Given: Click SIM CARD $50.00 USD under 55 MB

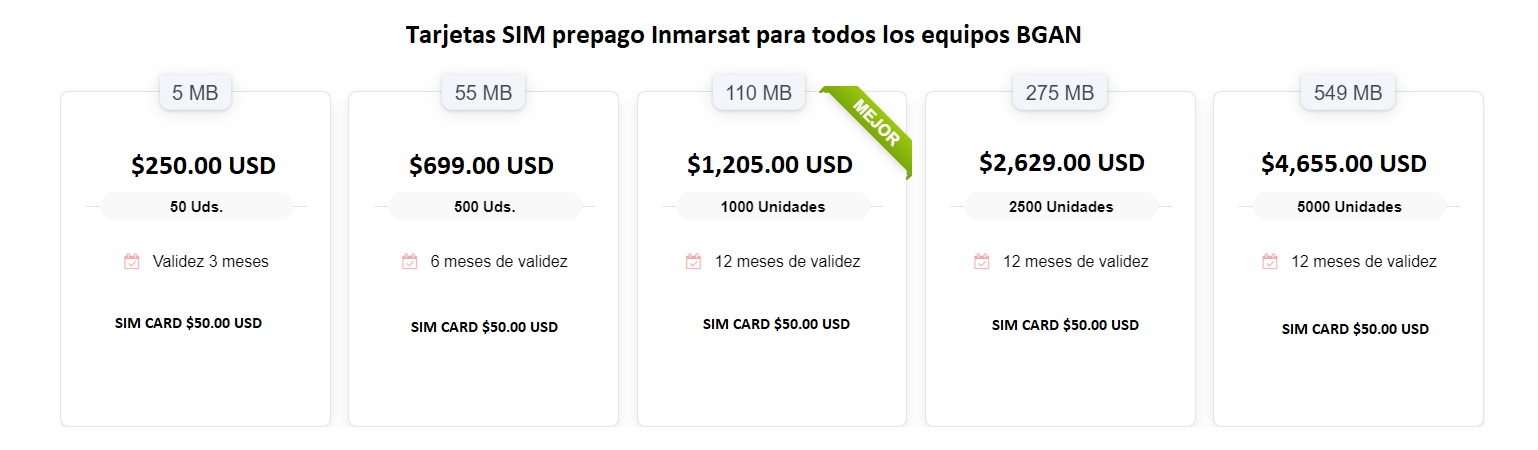Looking at the screenshot, I should 484,327.
